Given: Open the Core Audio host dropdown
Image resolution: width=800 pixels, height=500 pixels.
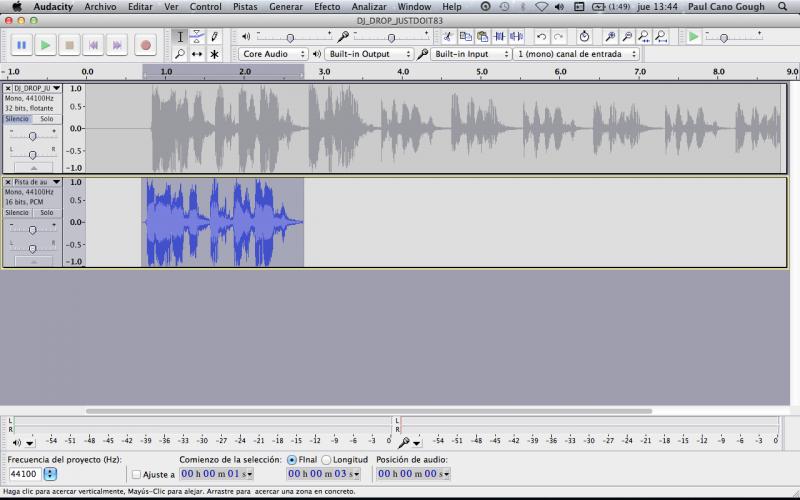Looking at the screenshot, I should [273, 54].
